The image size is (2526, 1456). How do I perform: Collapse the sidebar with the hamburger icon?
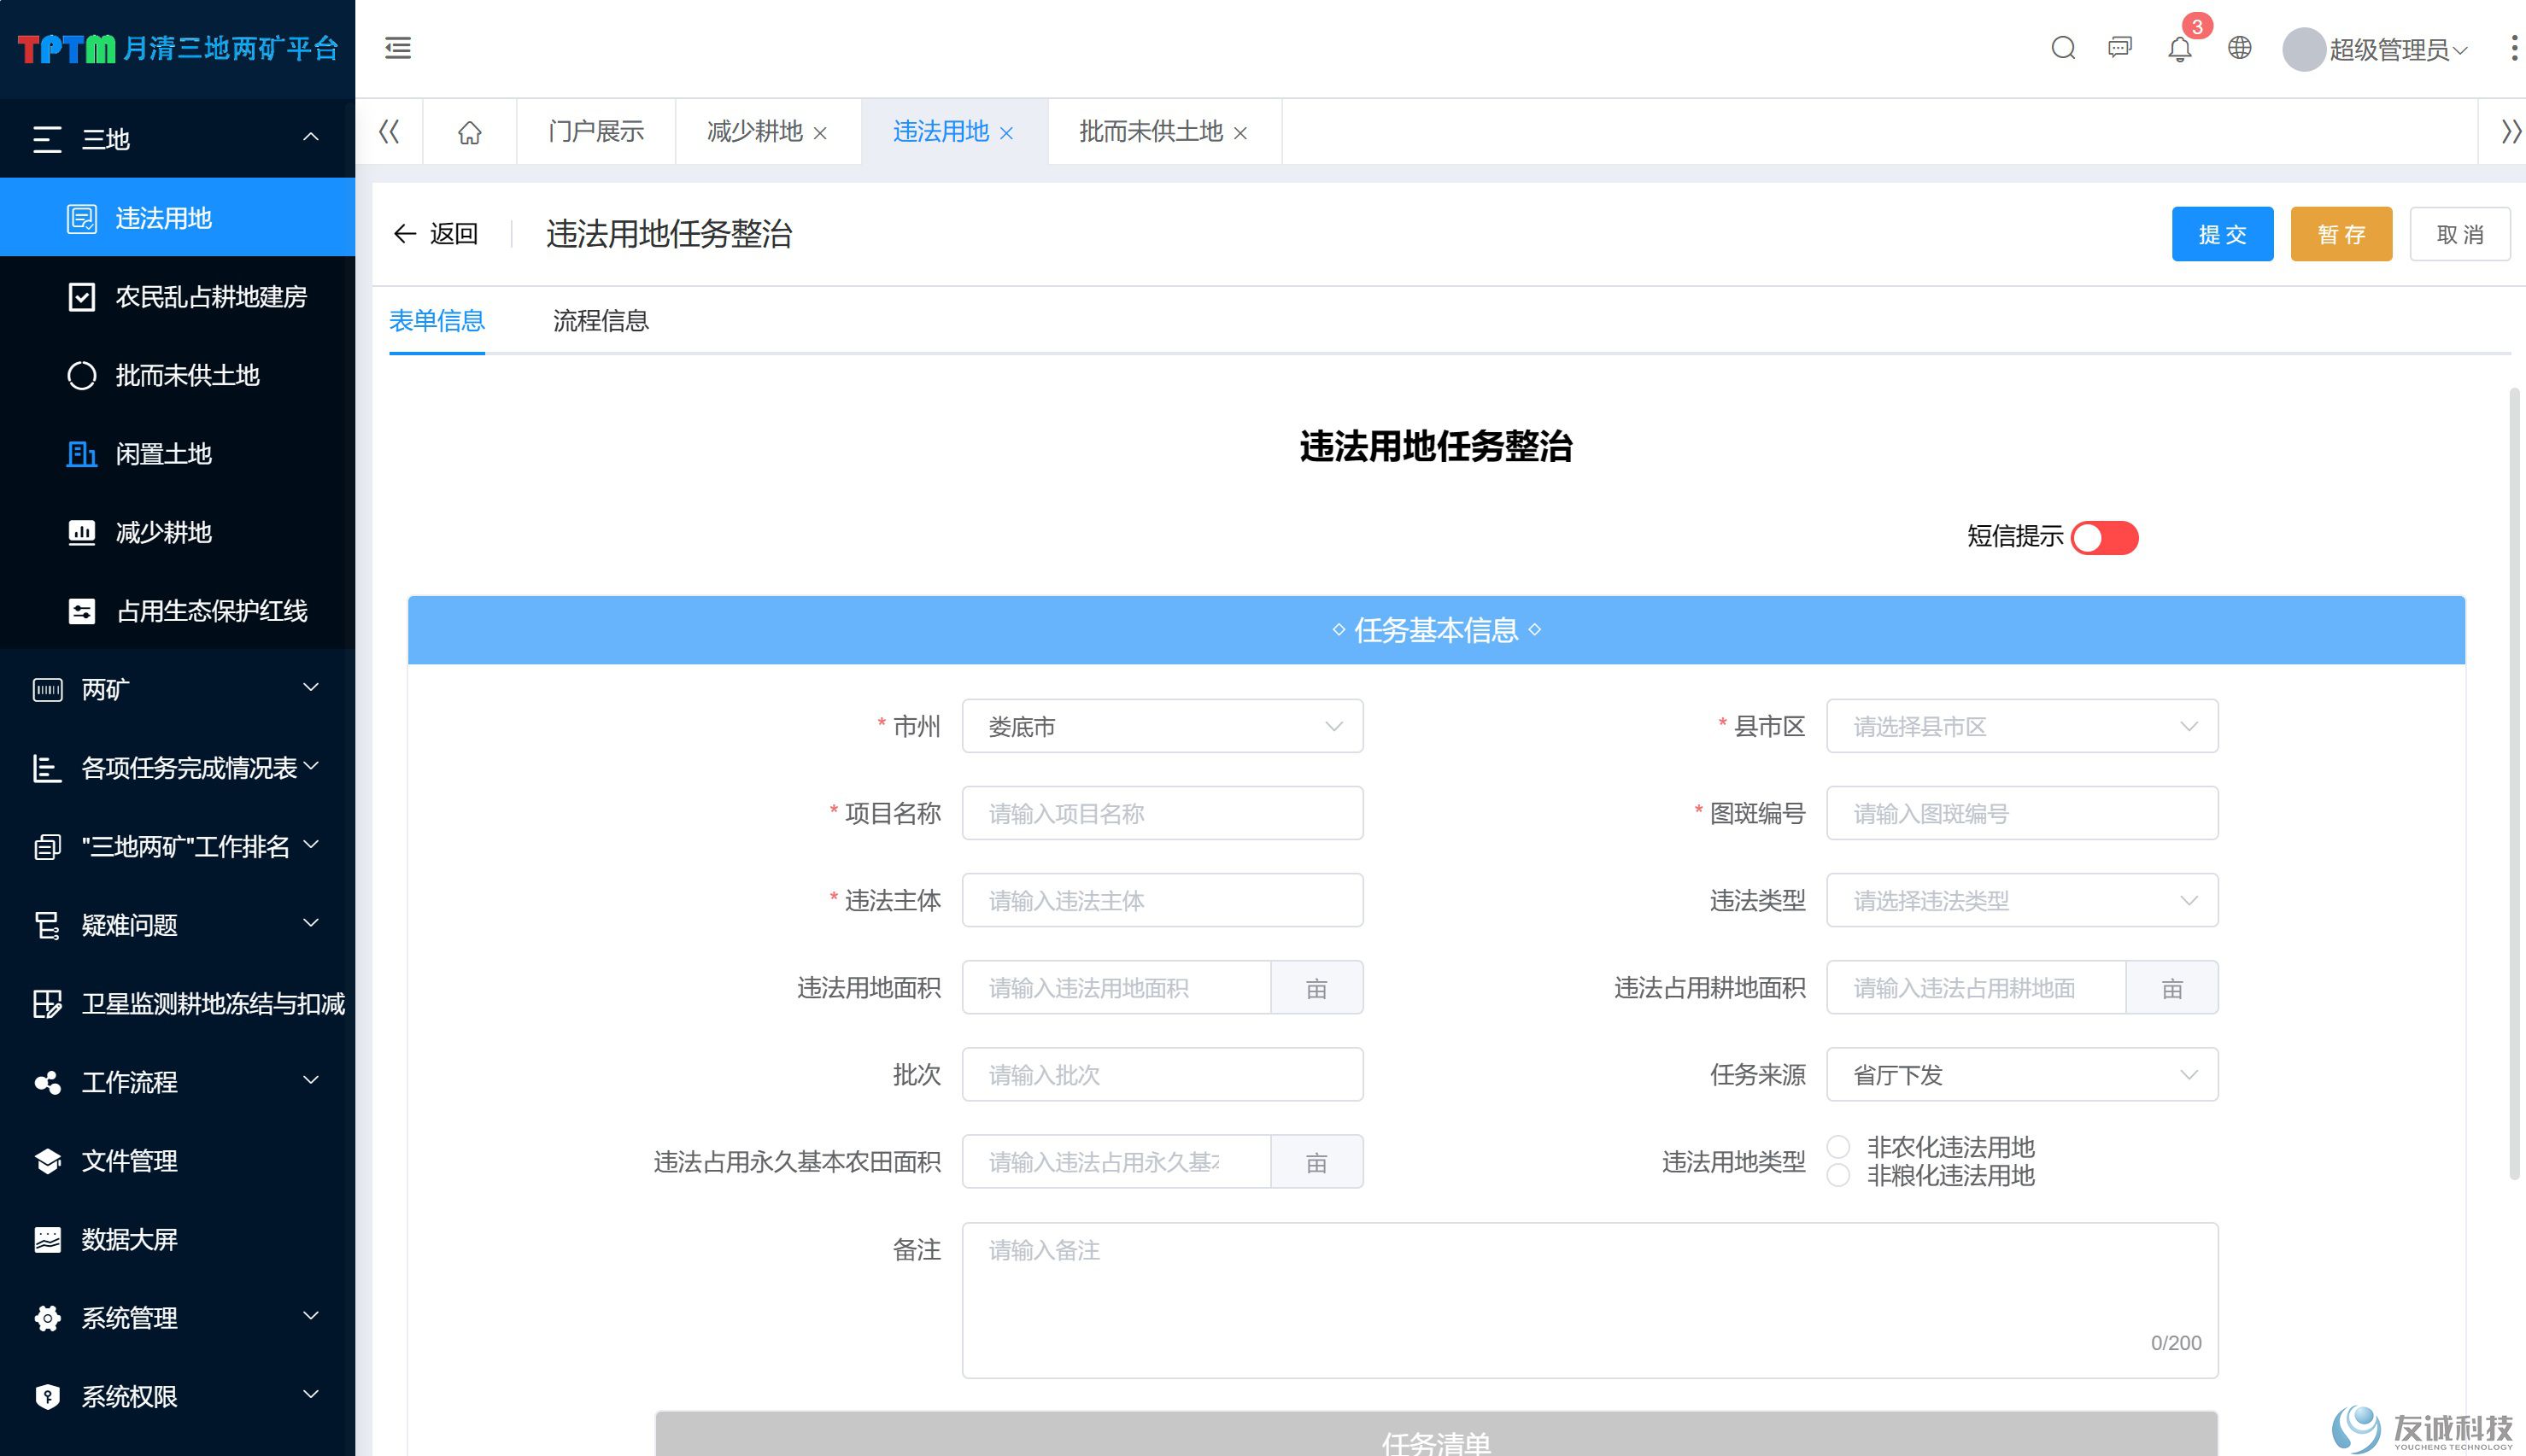[397, 48]
